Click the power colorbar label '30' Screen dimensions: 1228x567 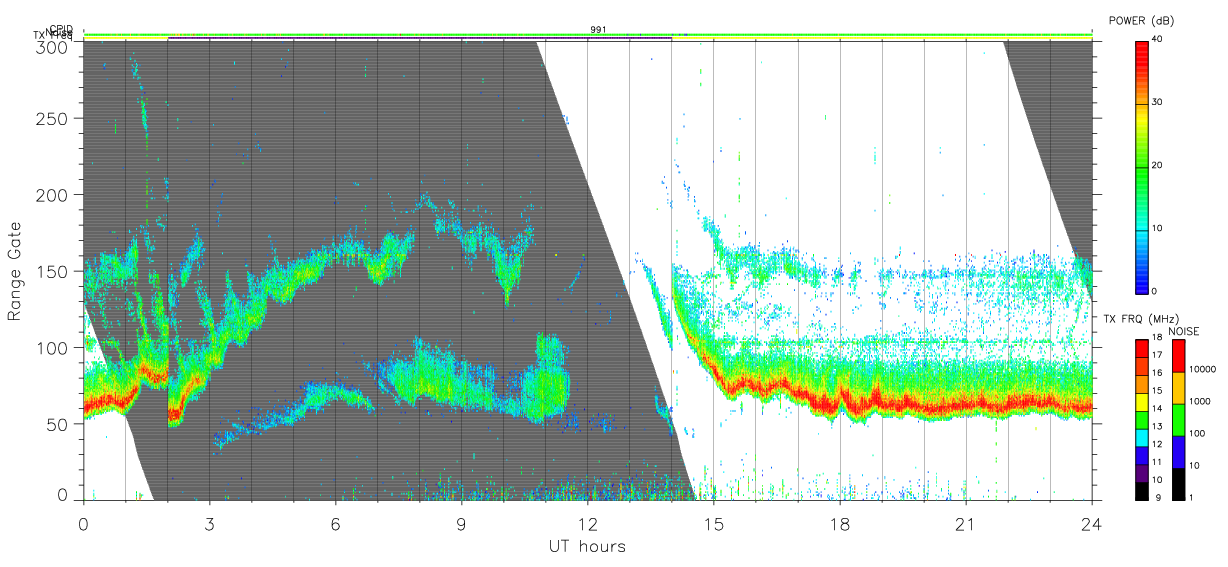(x=1157, y=103)
